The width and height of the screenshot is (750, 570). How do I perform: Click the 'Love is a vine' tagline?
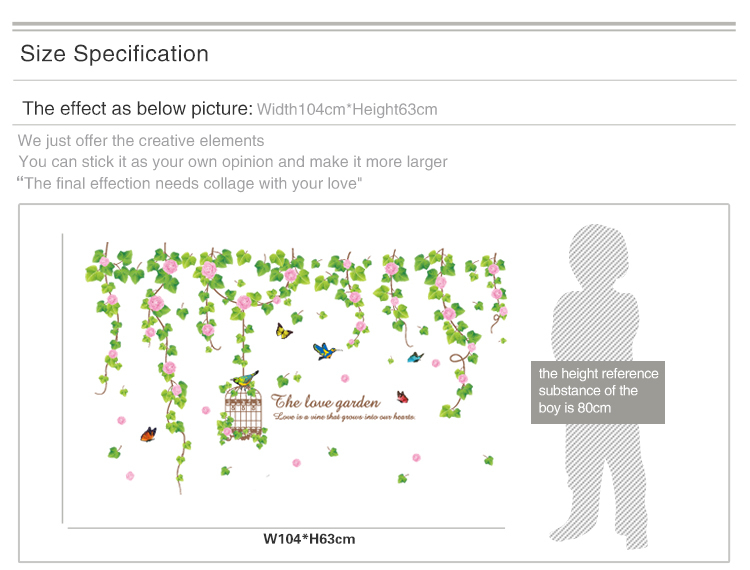[x=343, y=416]
